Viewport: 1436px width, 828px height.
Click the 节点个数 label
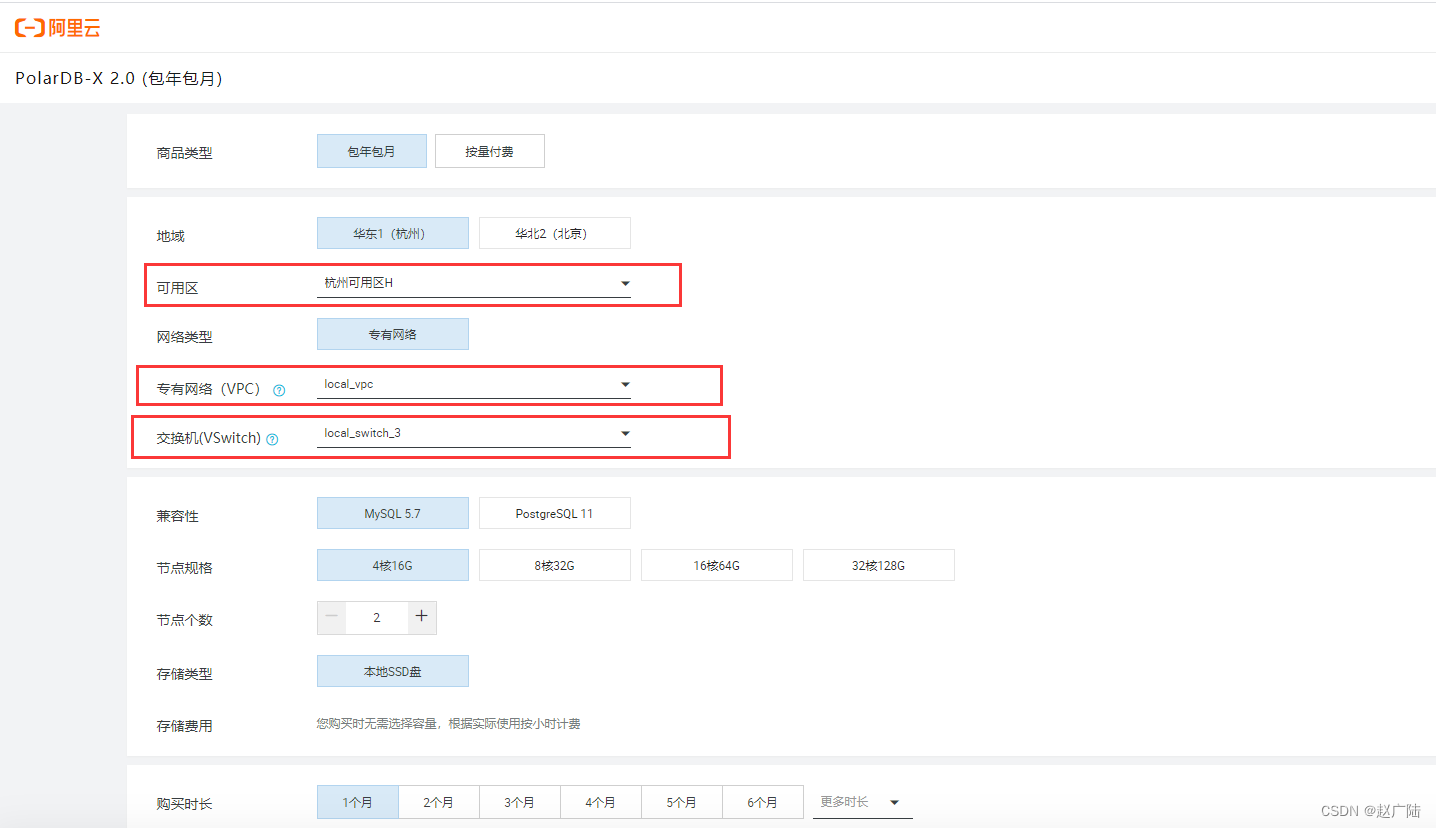185,620
